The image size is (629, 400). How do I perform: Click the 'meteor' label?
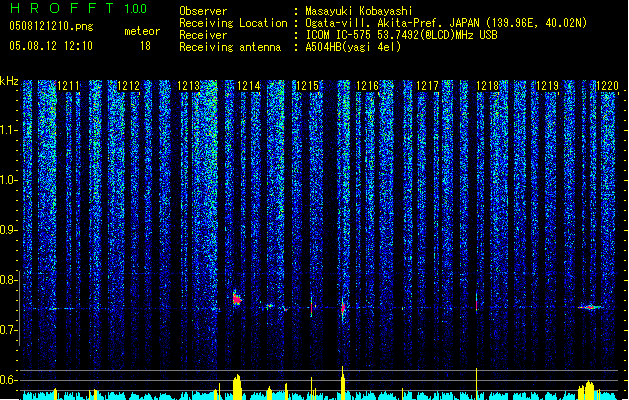(142, 31)
